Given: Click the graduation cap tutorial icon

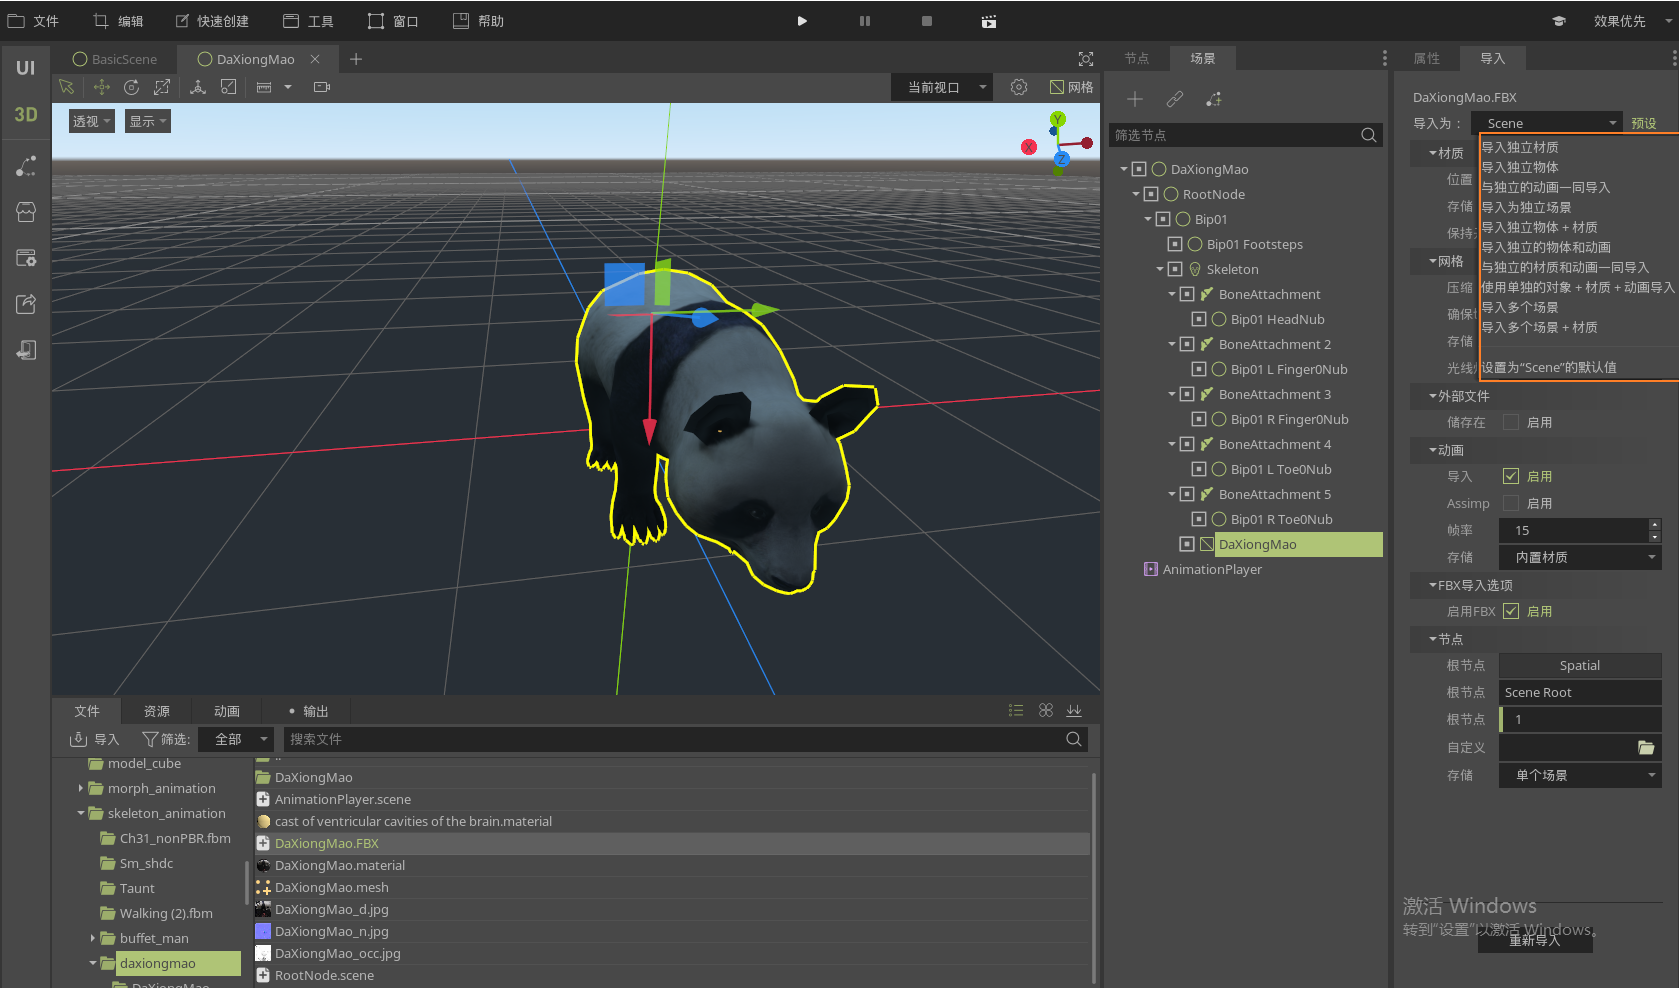Looking at the screenshot, I should point(1559,21).
